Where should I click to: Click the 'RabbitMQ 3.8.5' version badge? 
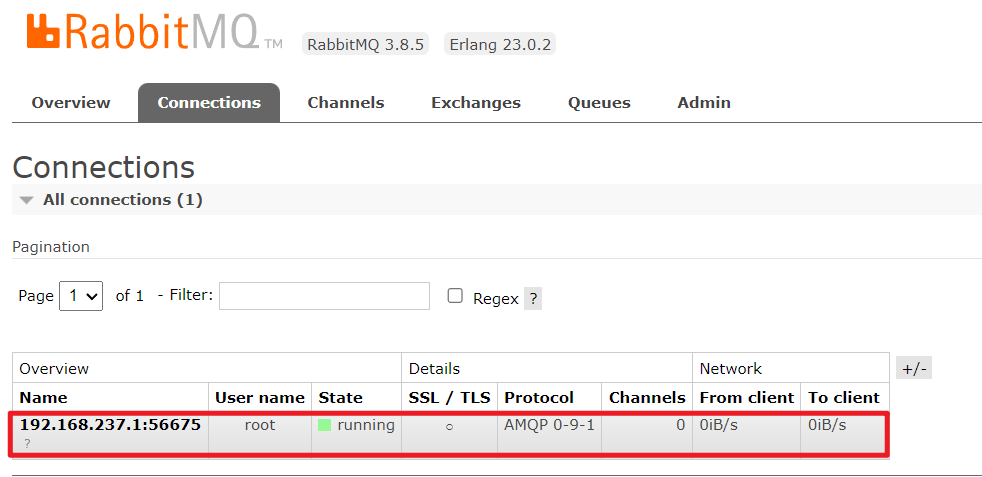366,45
